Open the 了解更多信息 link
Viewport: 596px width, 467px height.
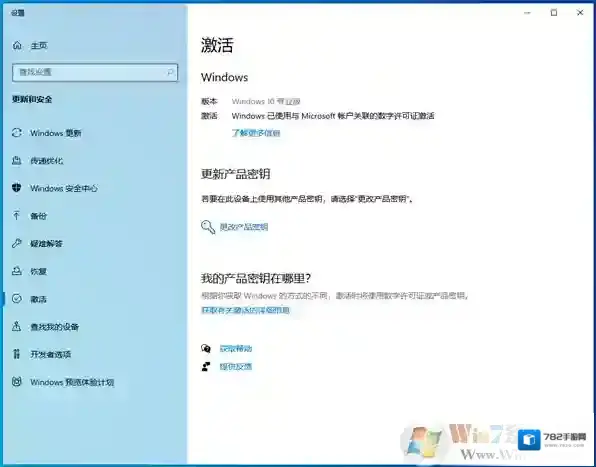pyautogui.click(x=256, y=133)
